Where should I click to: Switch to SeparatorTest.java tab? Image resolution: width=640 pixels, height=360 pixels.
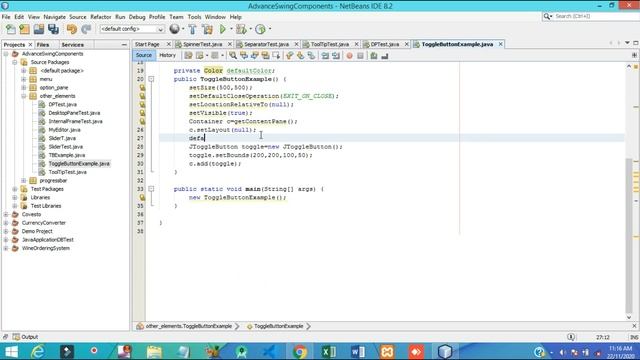click(267, 44)
